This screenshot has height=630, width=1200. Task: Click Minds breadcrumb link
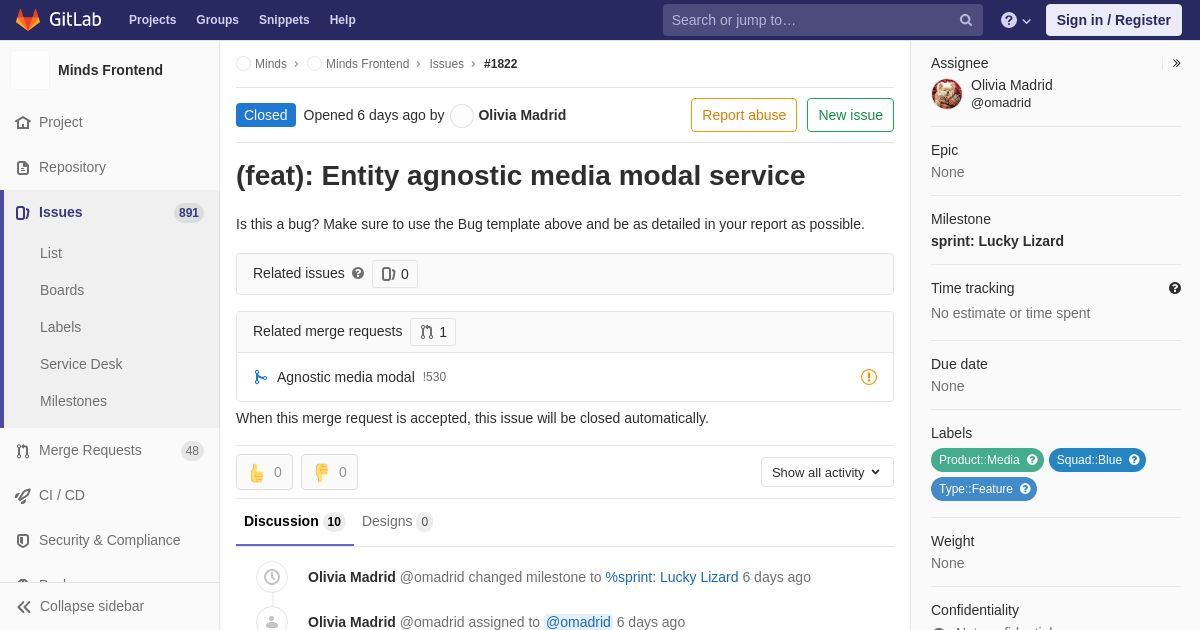(x=270, y=64)
